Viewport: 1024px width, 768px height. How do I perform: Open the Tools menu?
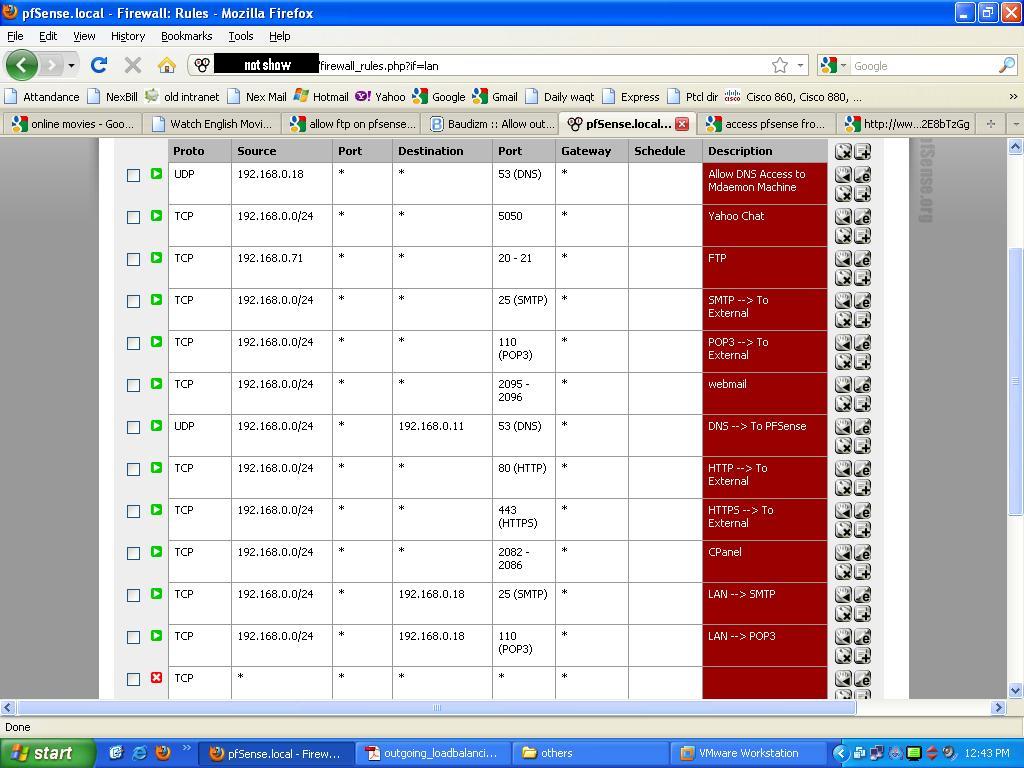pos(240,36)
